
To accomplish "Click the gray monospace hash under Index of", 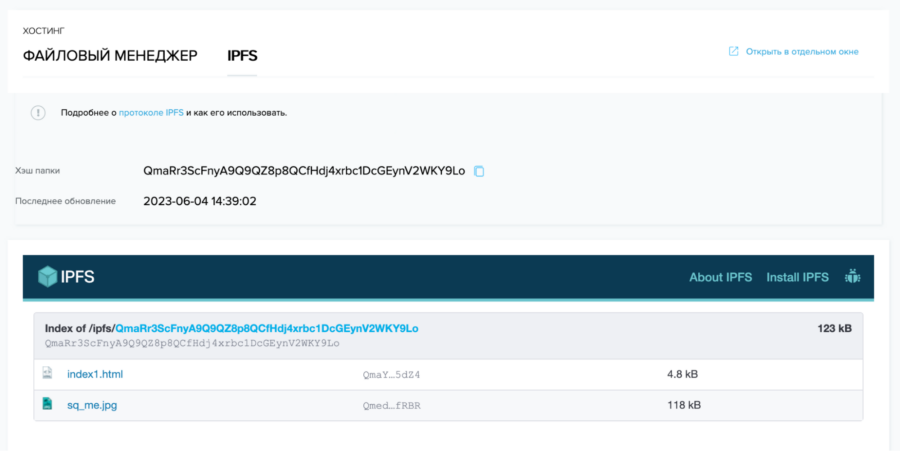I will [192, 343].
